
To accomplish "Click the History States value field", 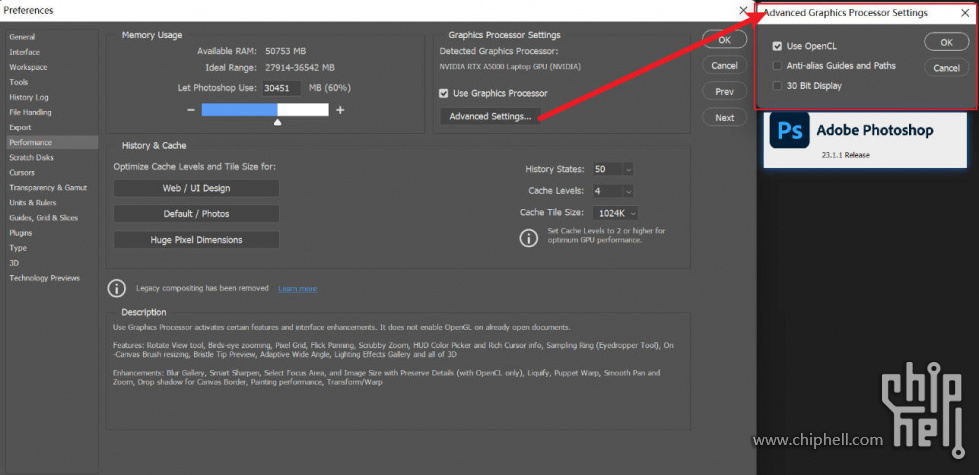I will 607,169.
